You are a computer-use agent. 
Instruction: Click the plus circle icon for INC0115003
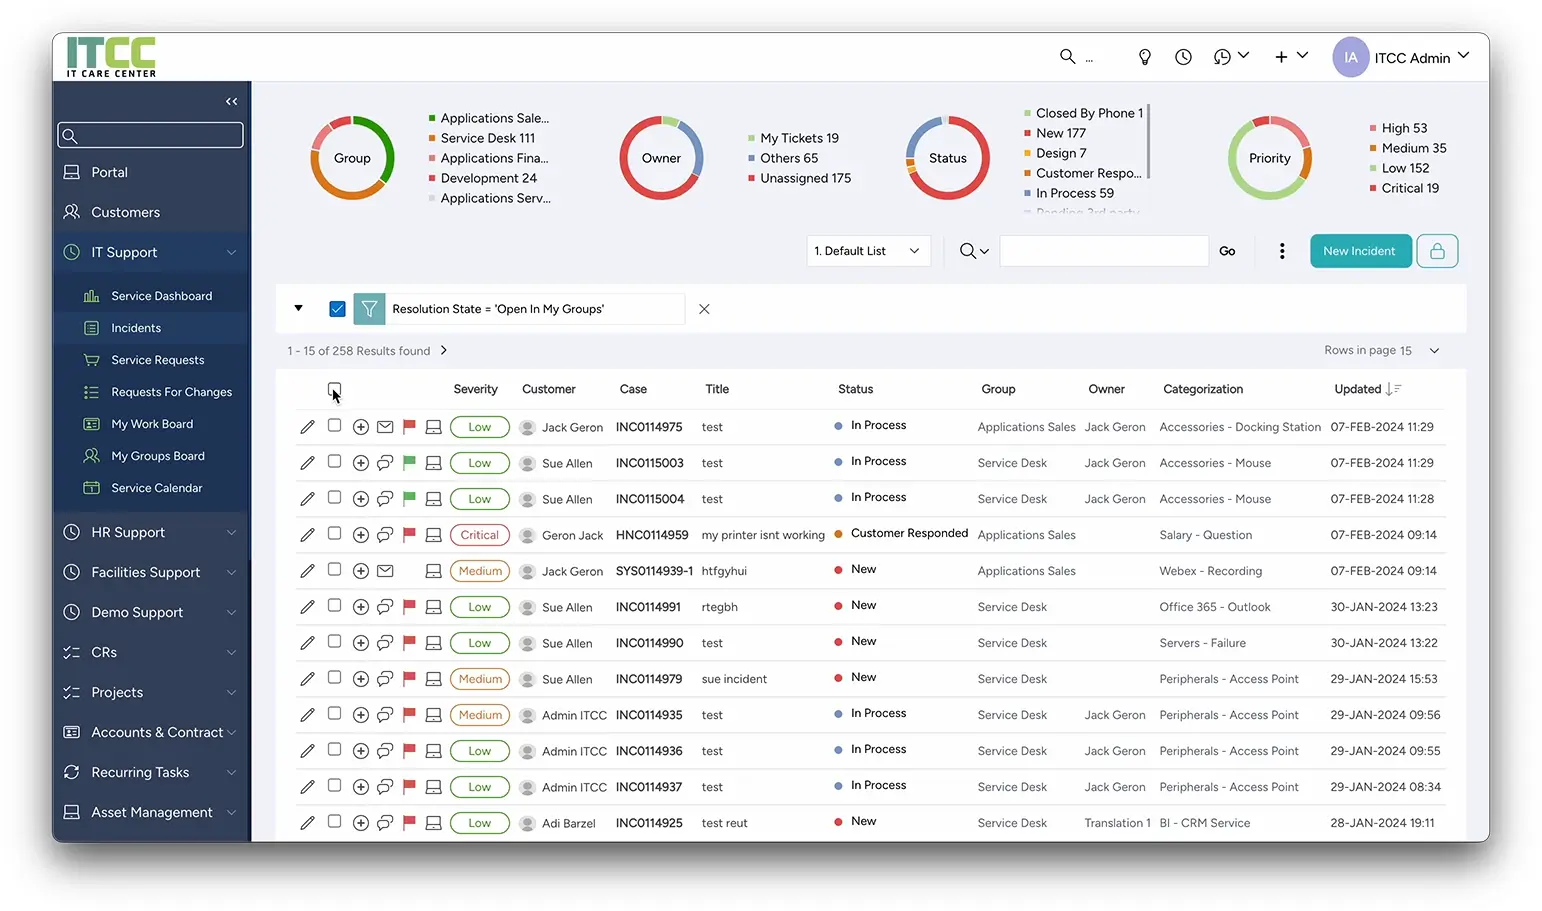(x=360, y=463)
